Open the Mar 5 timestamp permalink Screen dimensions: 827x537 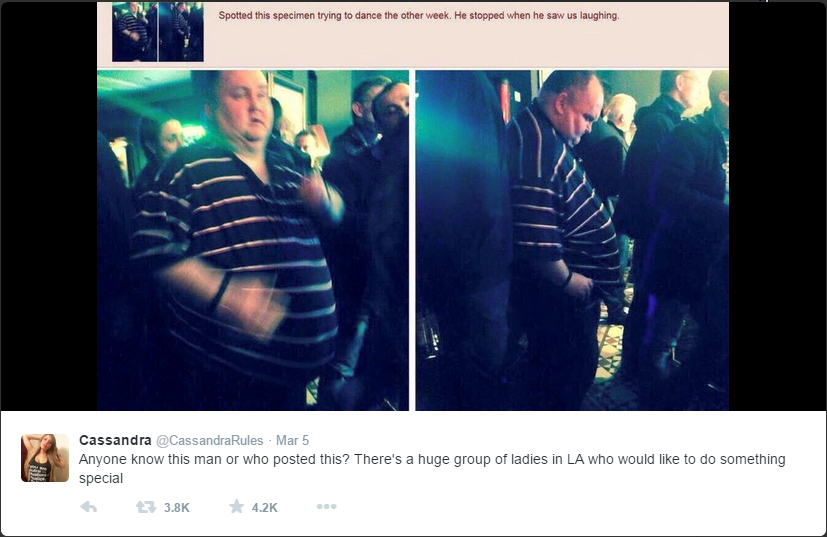pos(293,440)
